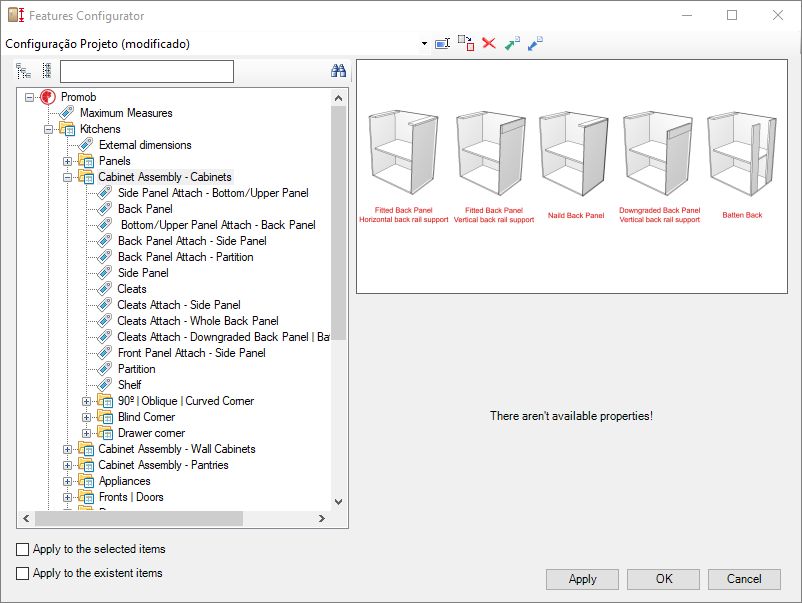Image resolution: width=802 pixels, height=603 pixels.
Task: Click the Promob root node icon
Action: click(x=48, y=97)
